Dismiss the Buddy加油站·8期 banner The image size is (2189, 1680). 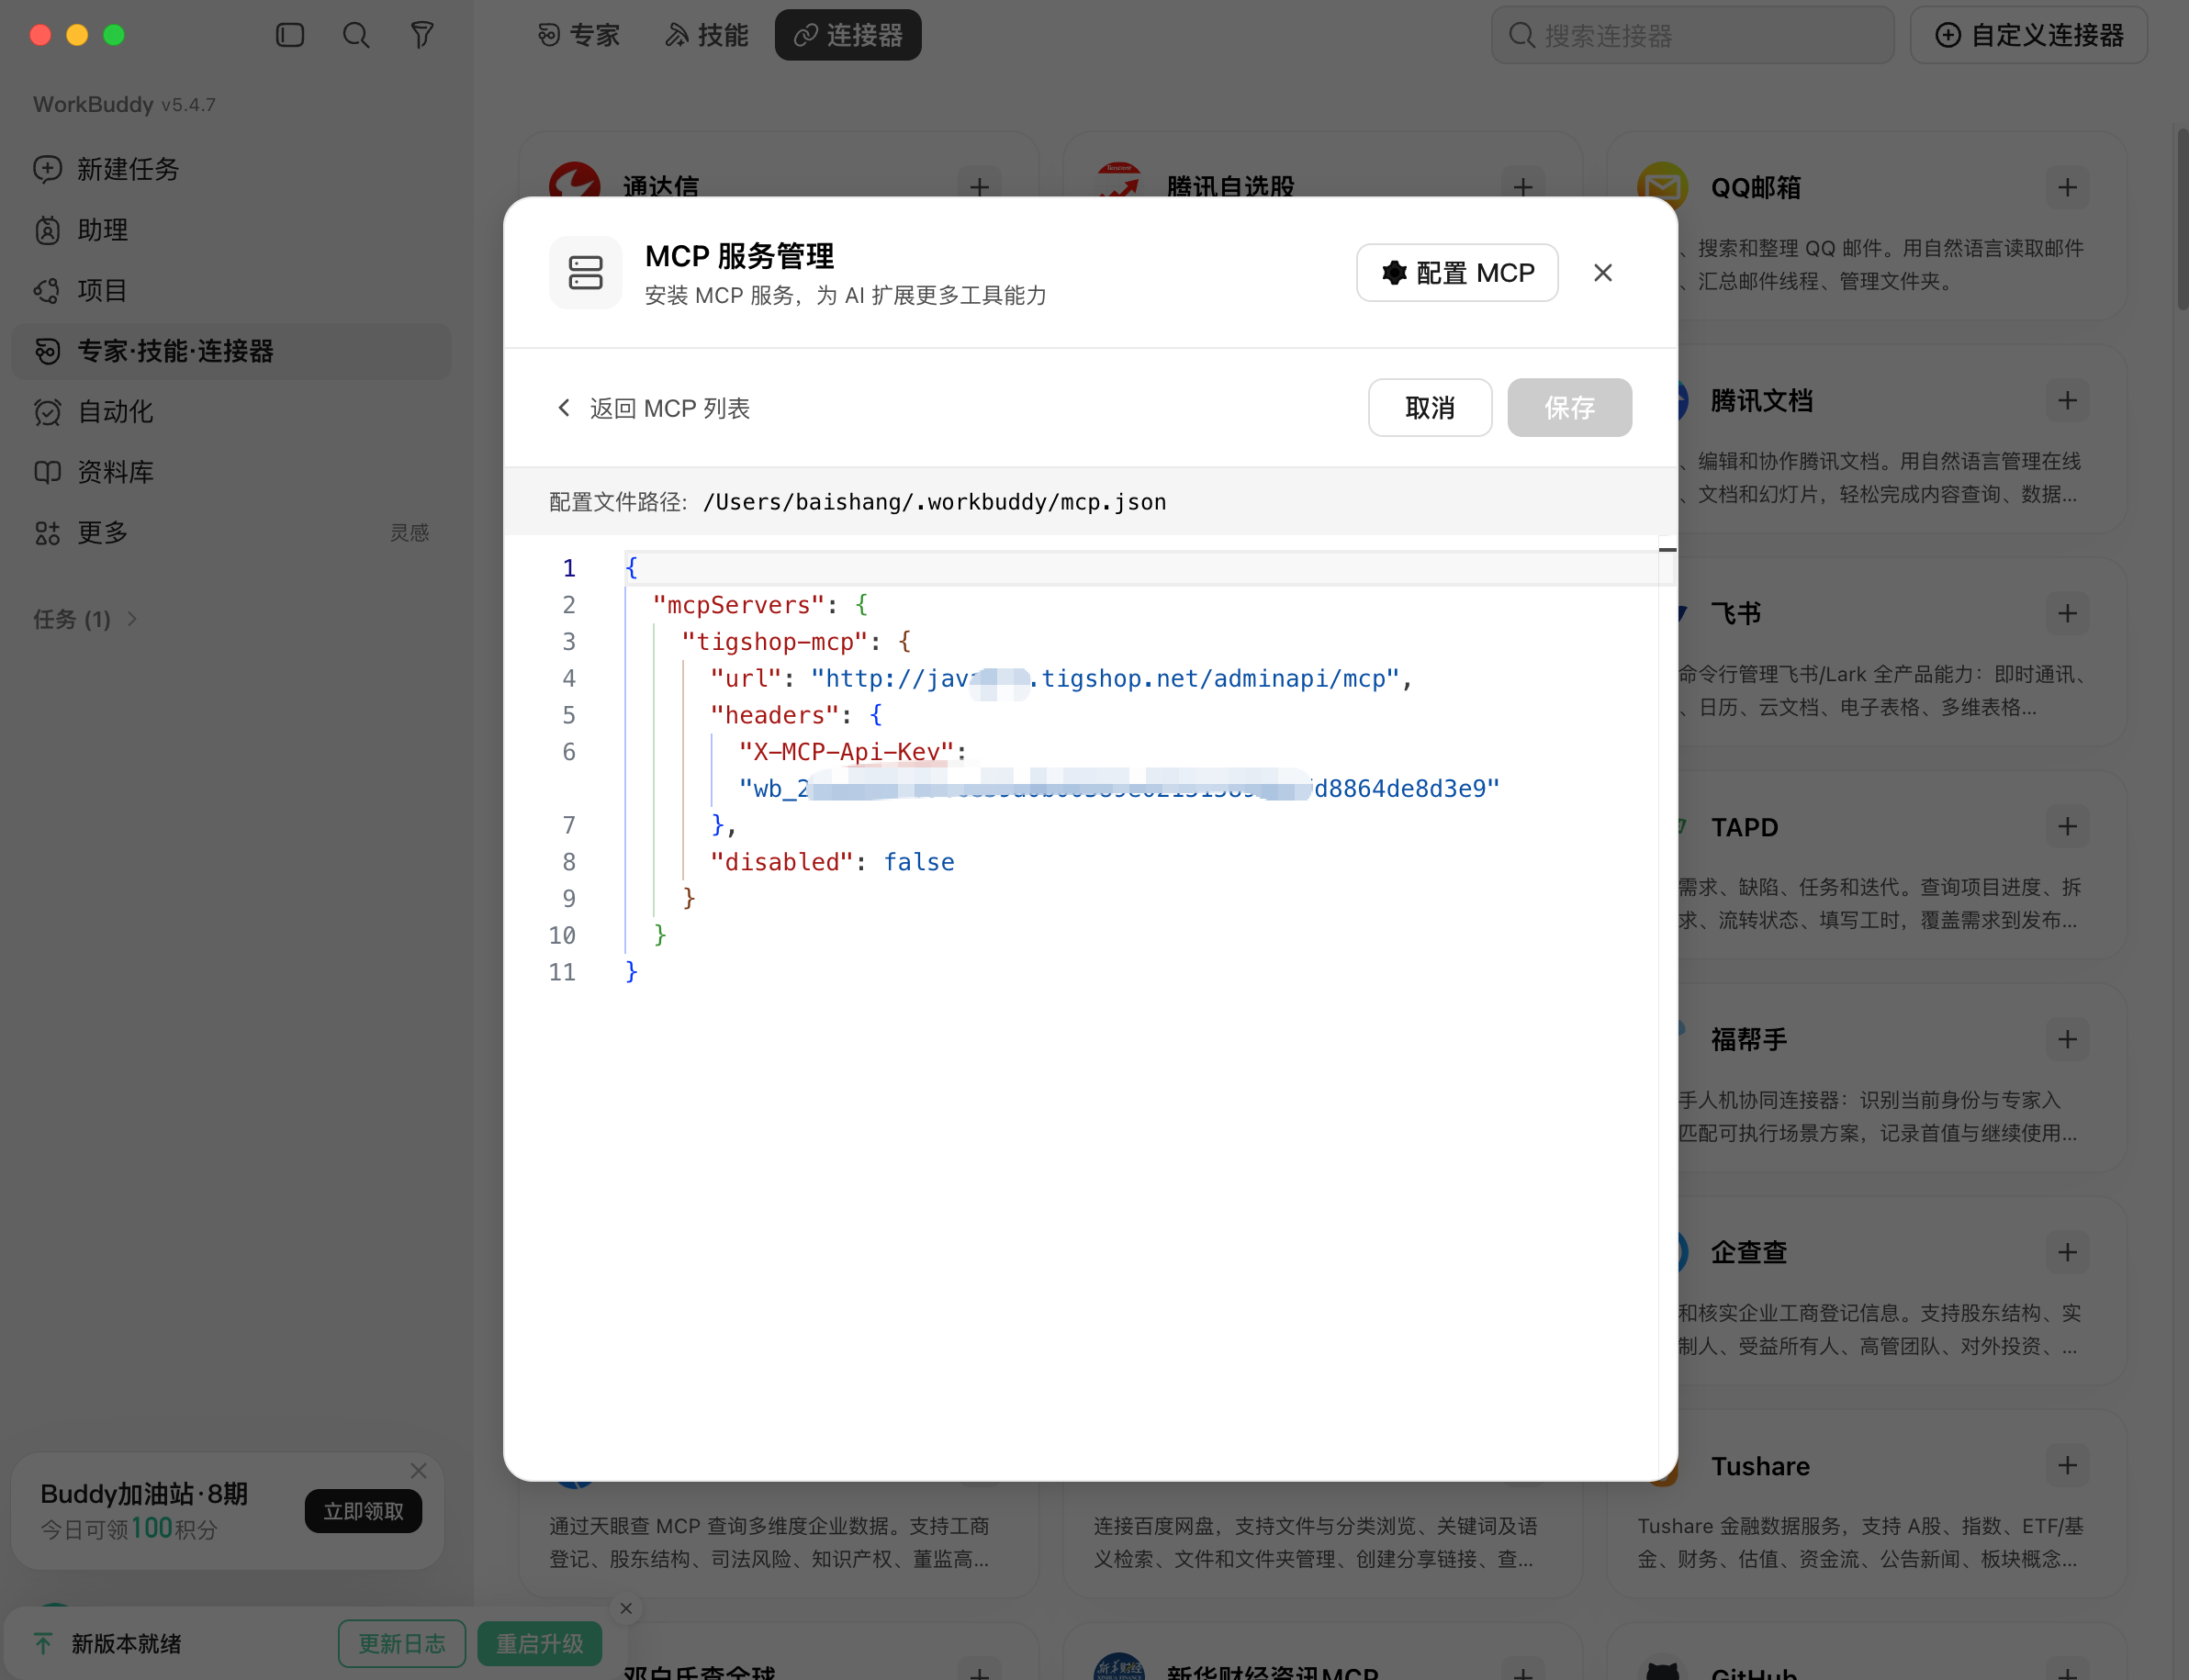tap(419, 1471)
